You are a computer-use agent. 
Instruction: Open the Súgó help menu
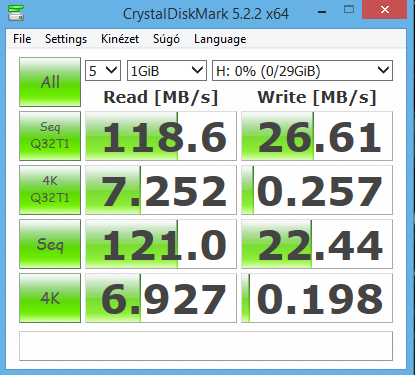pyautogui.click(x=166, y=39)
